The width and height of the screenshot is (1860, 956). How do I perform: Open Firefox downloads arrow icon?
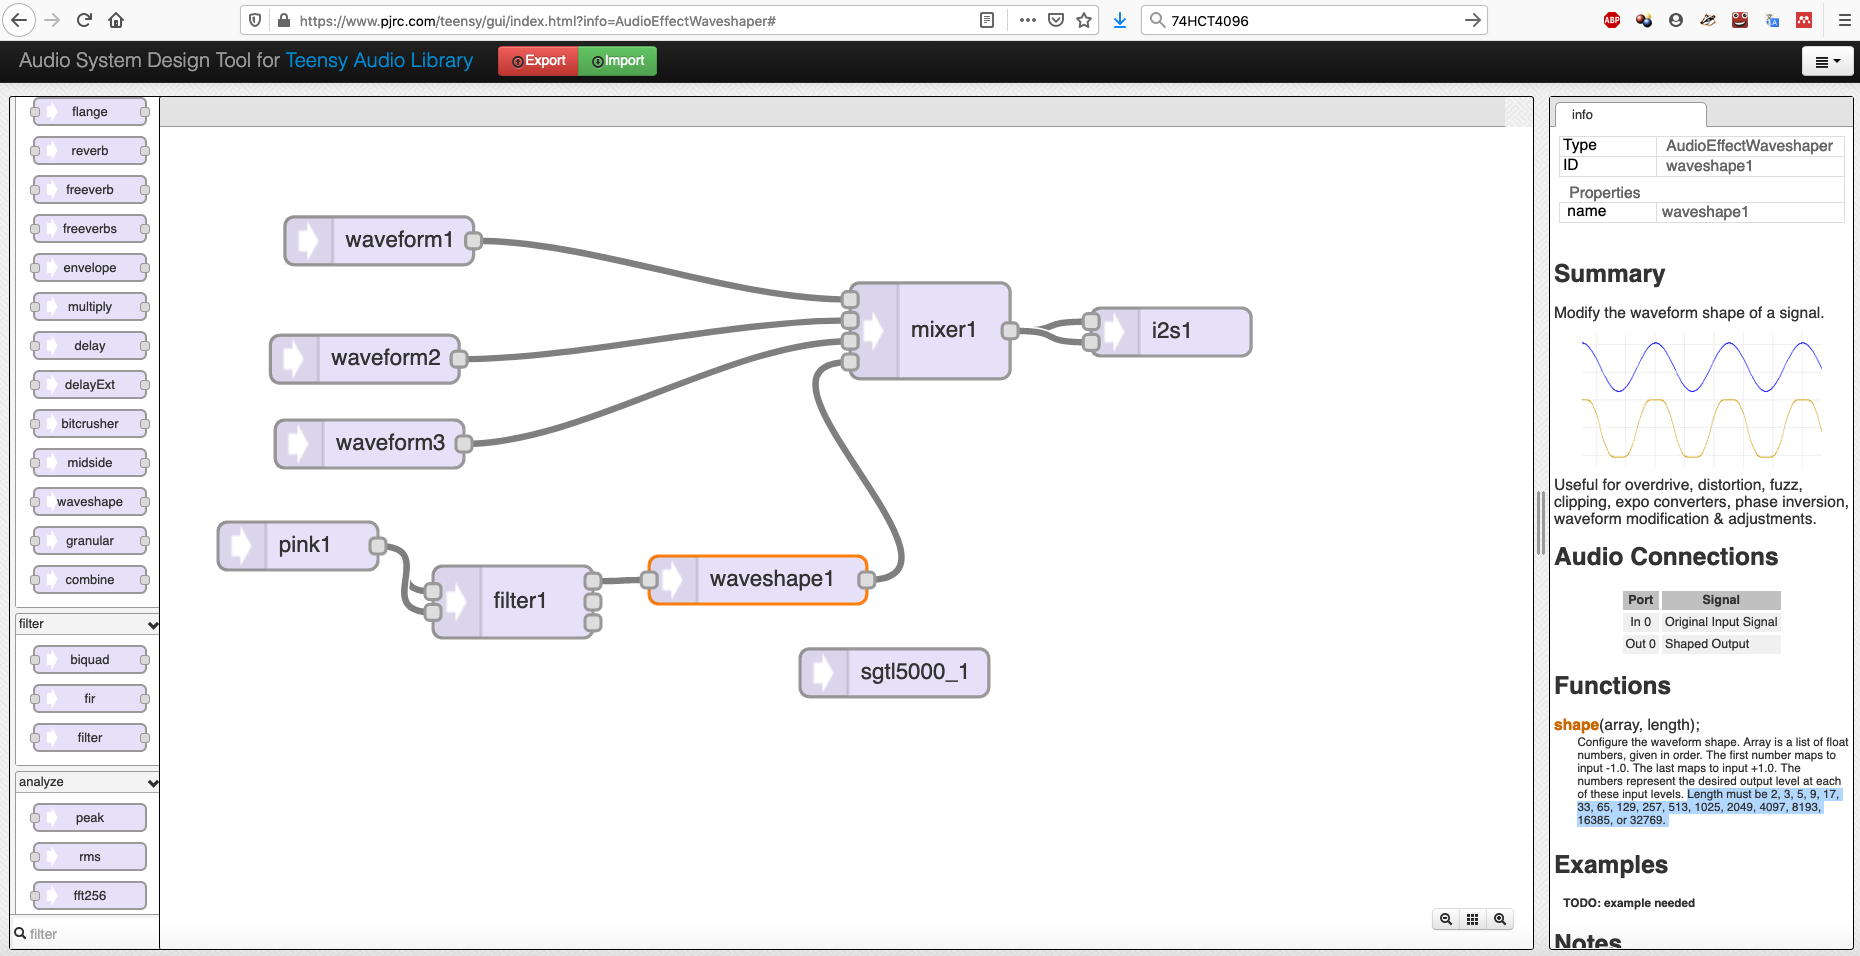(x=1120, y=20)
